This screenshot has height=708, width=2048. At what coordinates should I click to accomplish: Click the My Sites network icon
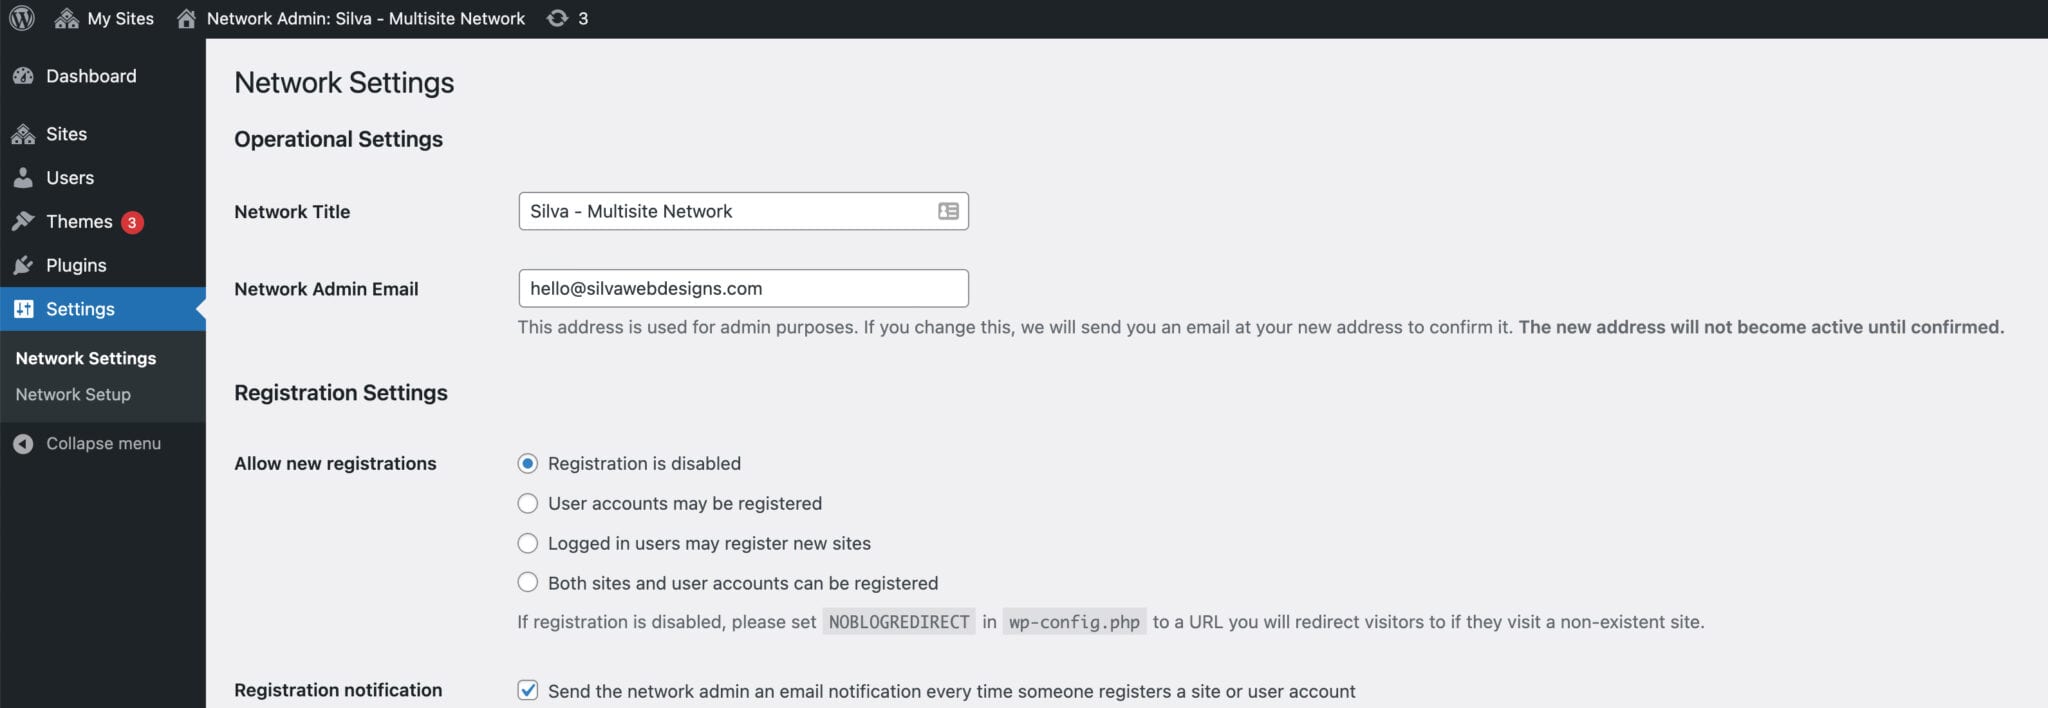(x=66, y=18)
